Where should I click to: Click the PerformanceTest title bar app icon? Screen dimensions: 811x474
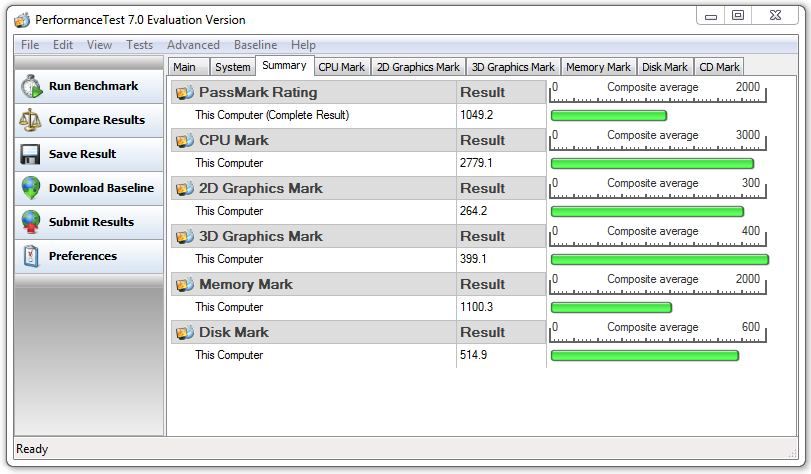pos(22,20)
